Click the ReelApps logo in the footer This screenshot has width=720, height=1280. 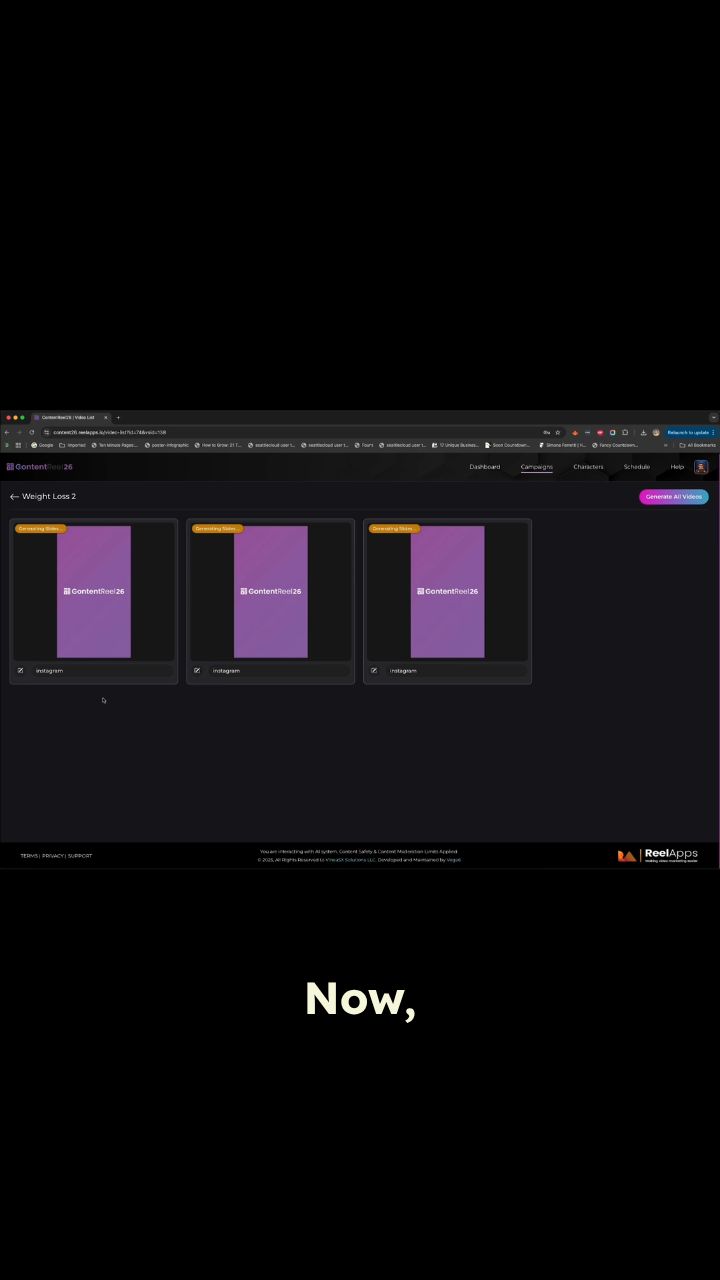click(x=658, y=855)
